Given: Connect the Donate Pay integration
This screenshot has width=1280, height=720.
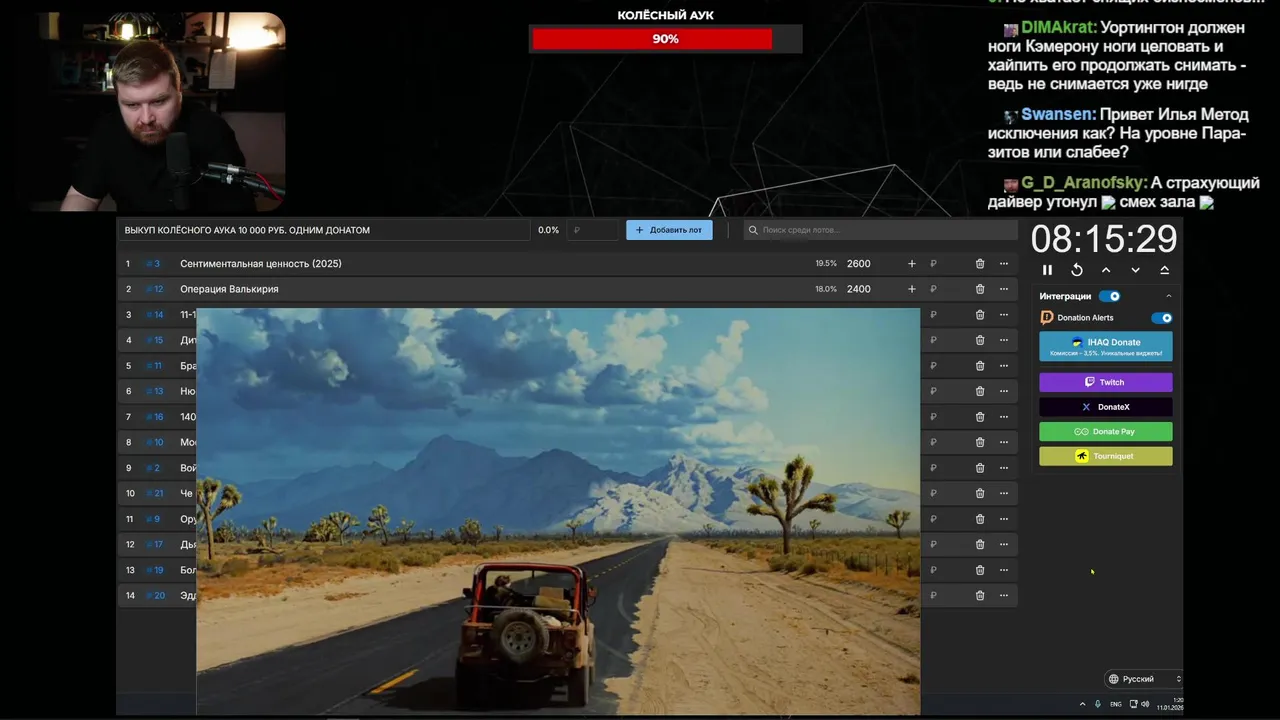Looking at the screenshot, I should pos(1106,432).
